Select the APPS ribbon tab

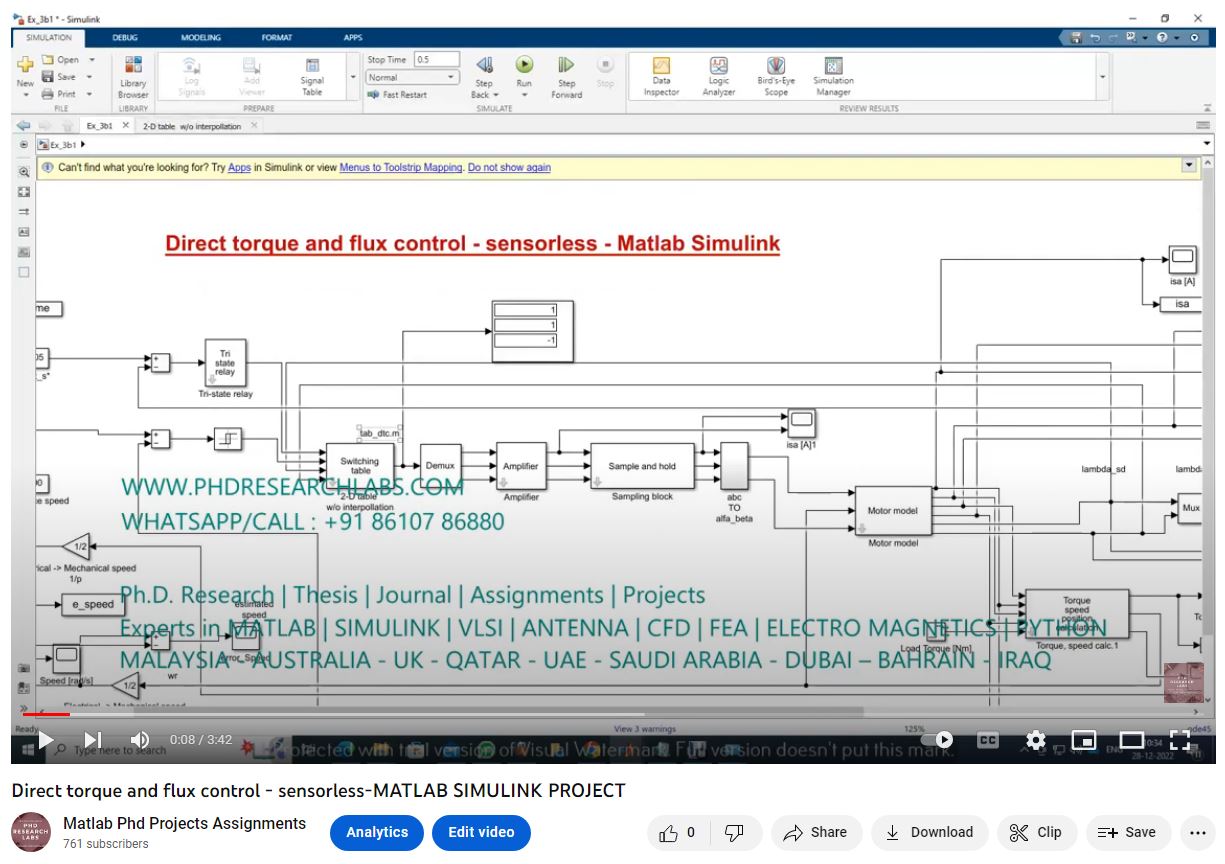point(353,38)
